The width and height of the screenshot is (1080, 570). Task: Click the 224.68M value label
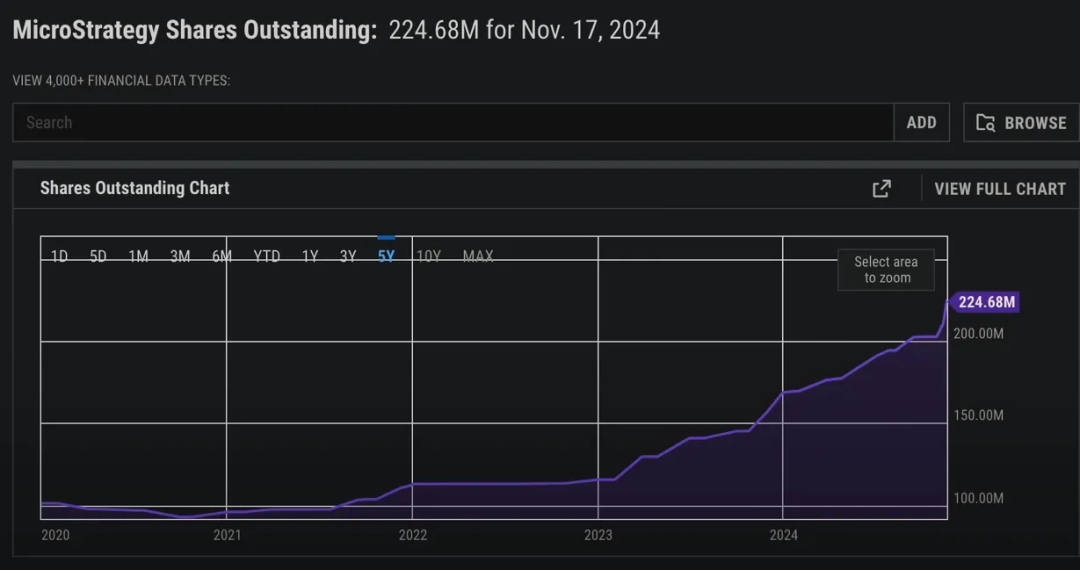point(985,302)
